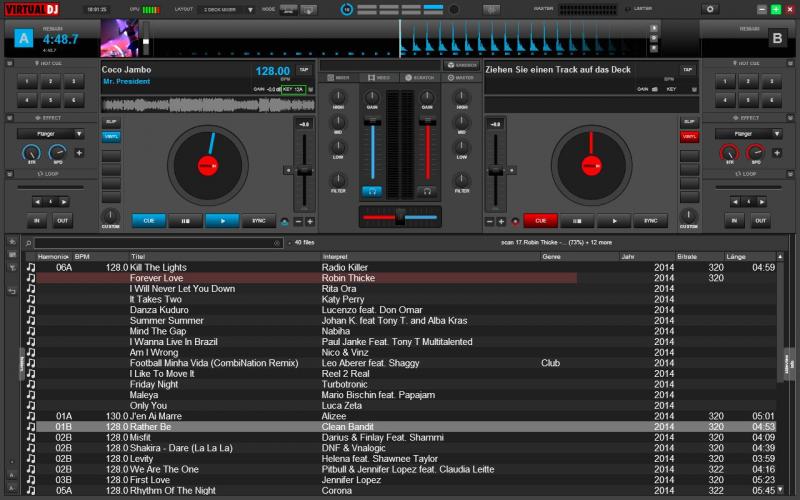
Task: Open the settings gear in the top bar
Action: coord(711,9)
